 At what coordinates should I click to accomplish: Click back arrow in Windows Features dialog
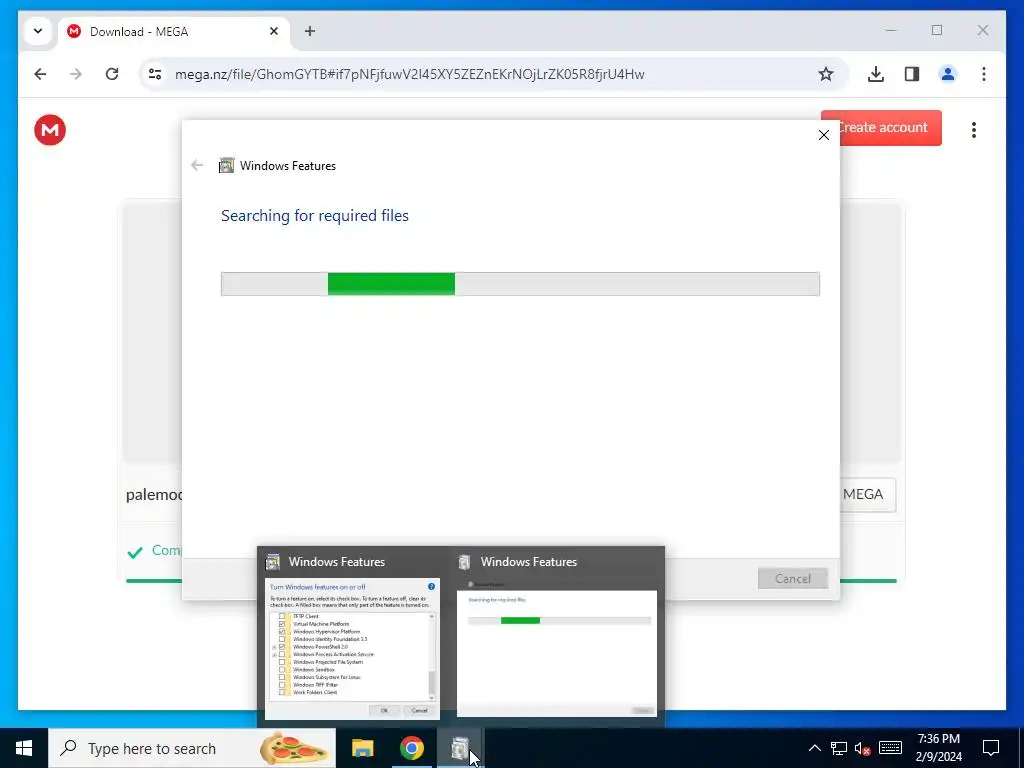click(x=197, y=165)
